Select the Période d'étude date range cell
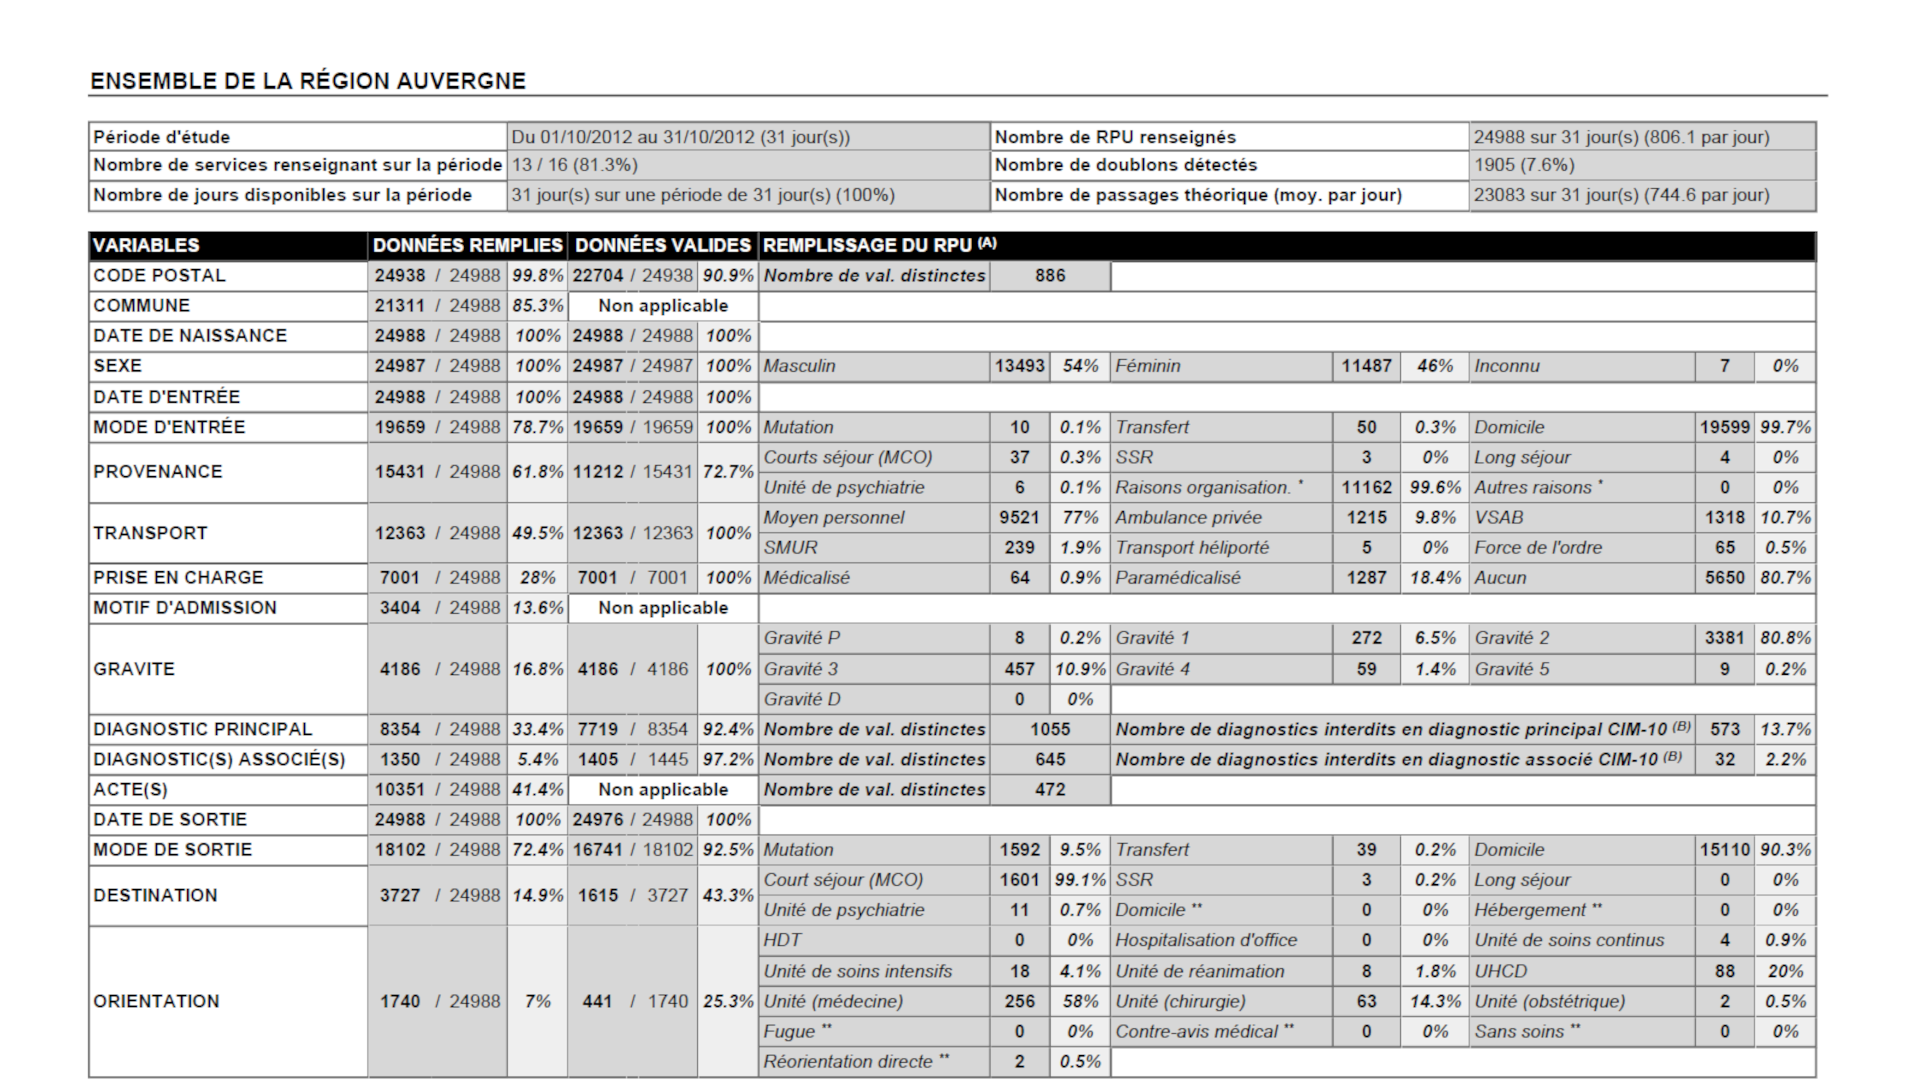This screenshot has height=1080, width=1920. click(x=680, y=137)
